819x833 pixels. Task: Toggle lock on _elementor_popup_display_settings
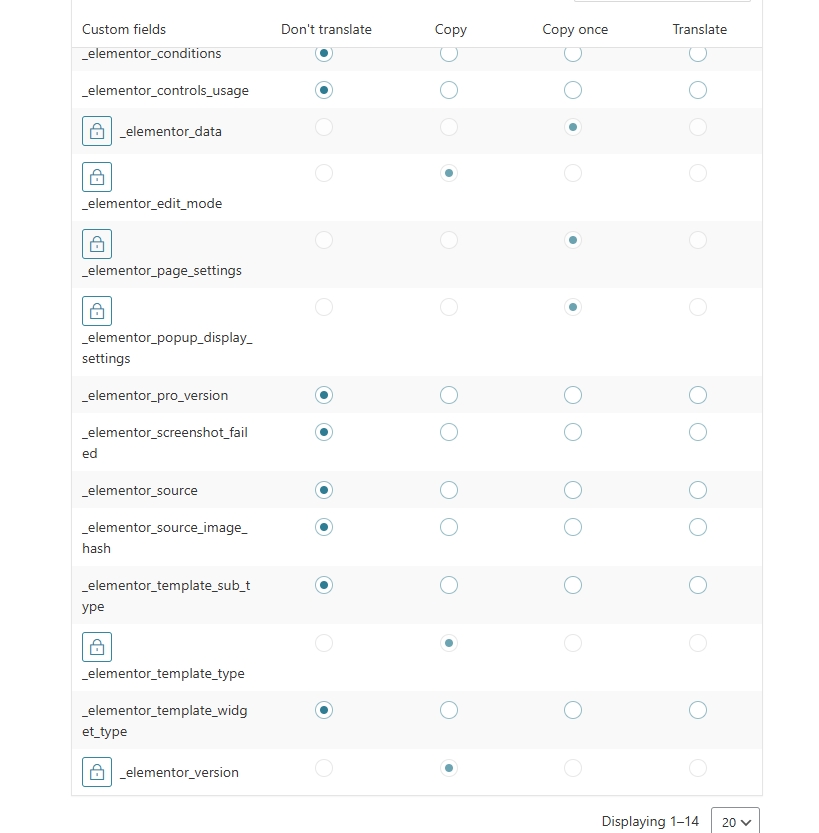tap(97, 311)
